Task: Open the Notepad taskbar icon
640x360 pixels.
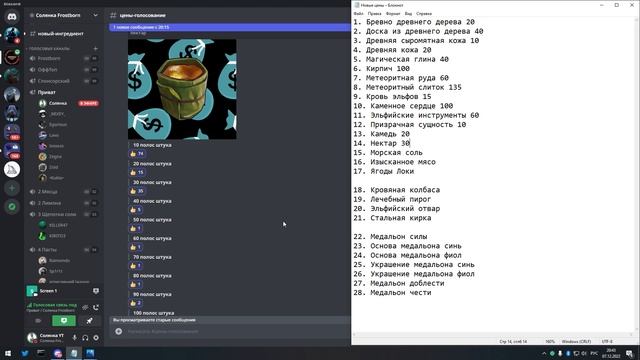Action: pyautogui.click(x=73, y=353)
